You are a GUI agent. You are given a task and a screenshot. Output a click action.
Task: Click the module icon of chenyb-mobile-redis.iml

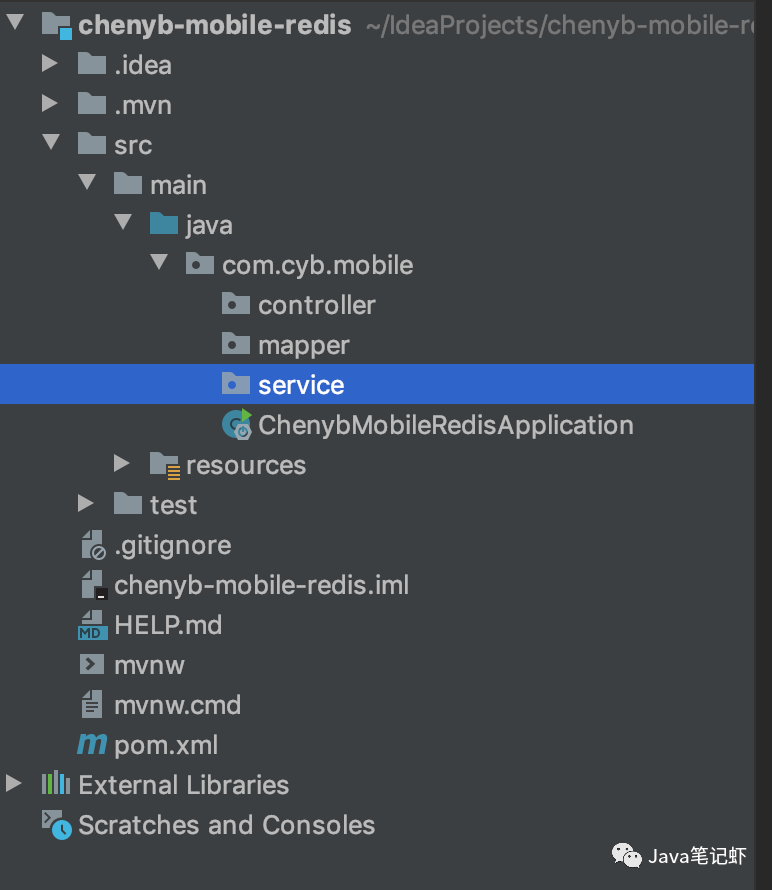[x=91, y=584]
